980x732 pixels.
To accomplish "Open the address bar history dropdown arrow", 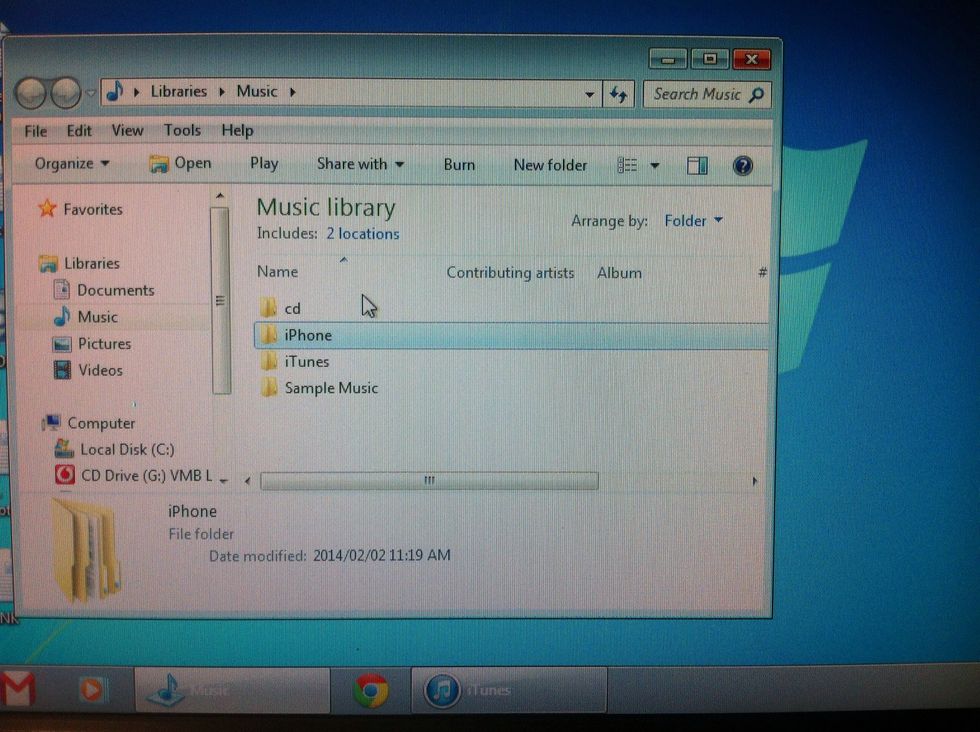I will click(x=589, y=94).
